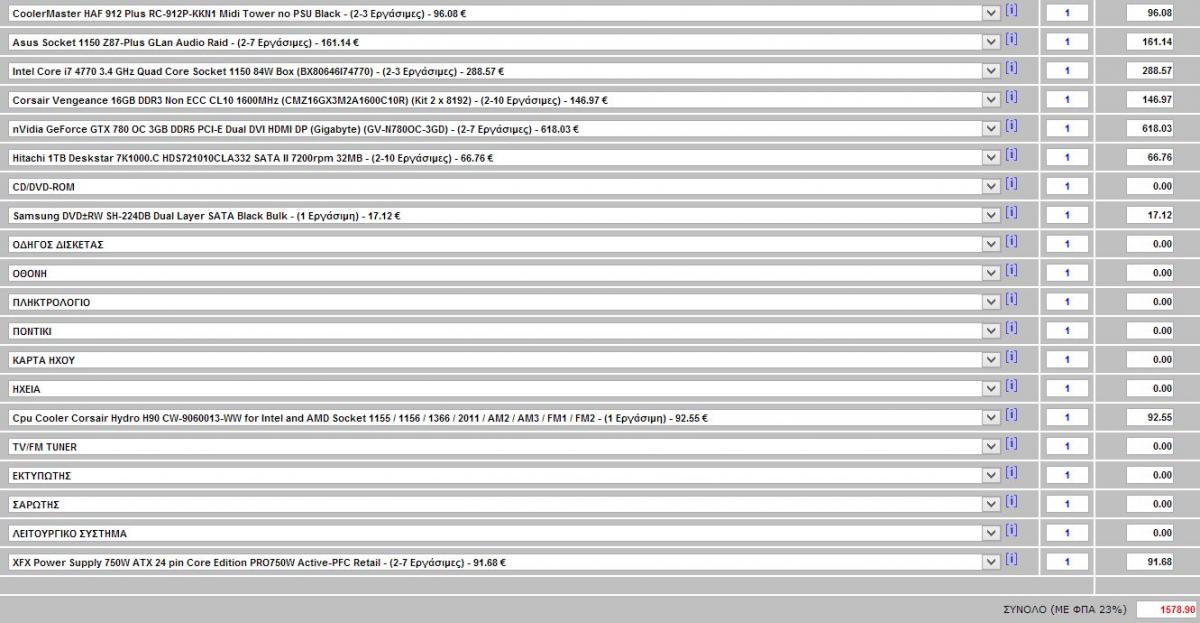Open info icon for TV/FM TUNER row
The image size is (1200, 623).
(1011, 444)
